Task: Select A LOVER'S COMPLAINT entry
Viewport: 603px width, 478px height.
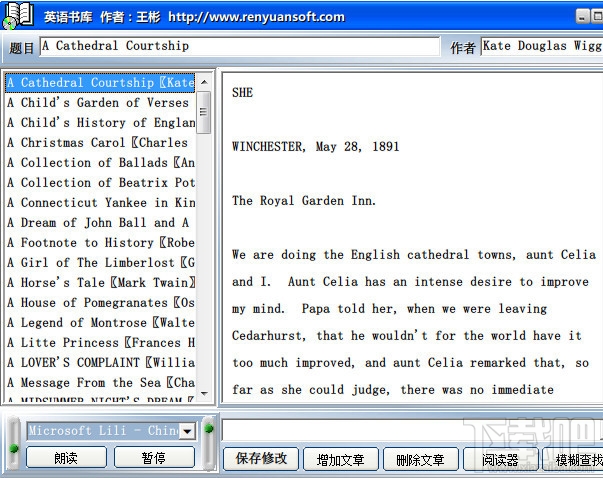Action: 100,363
